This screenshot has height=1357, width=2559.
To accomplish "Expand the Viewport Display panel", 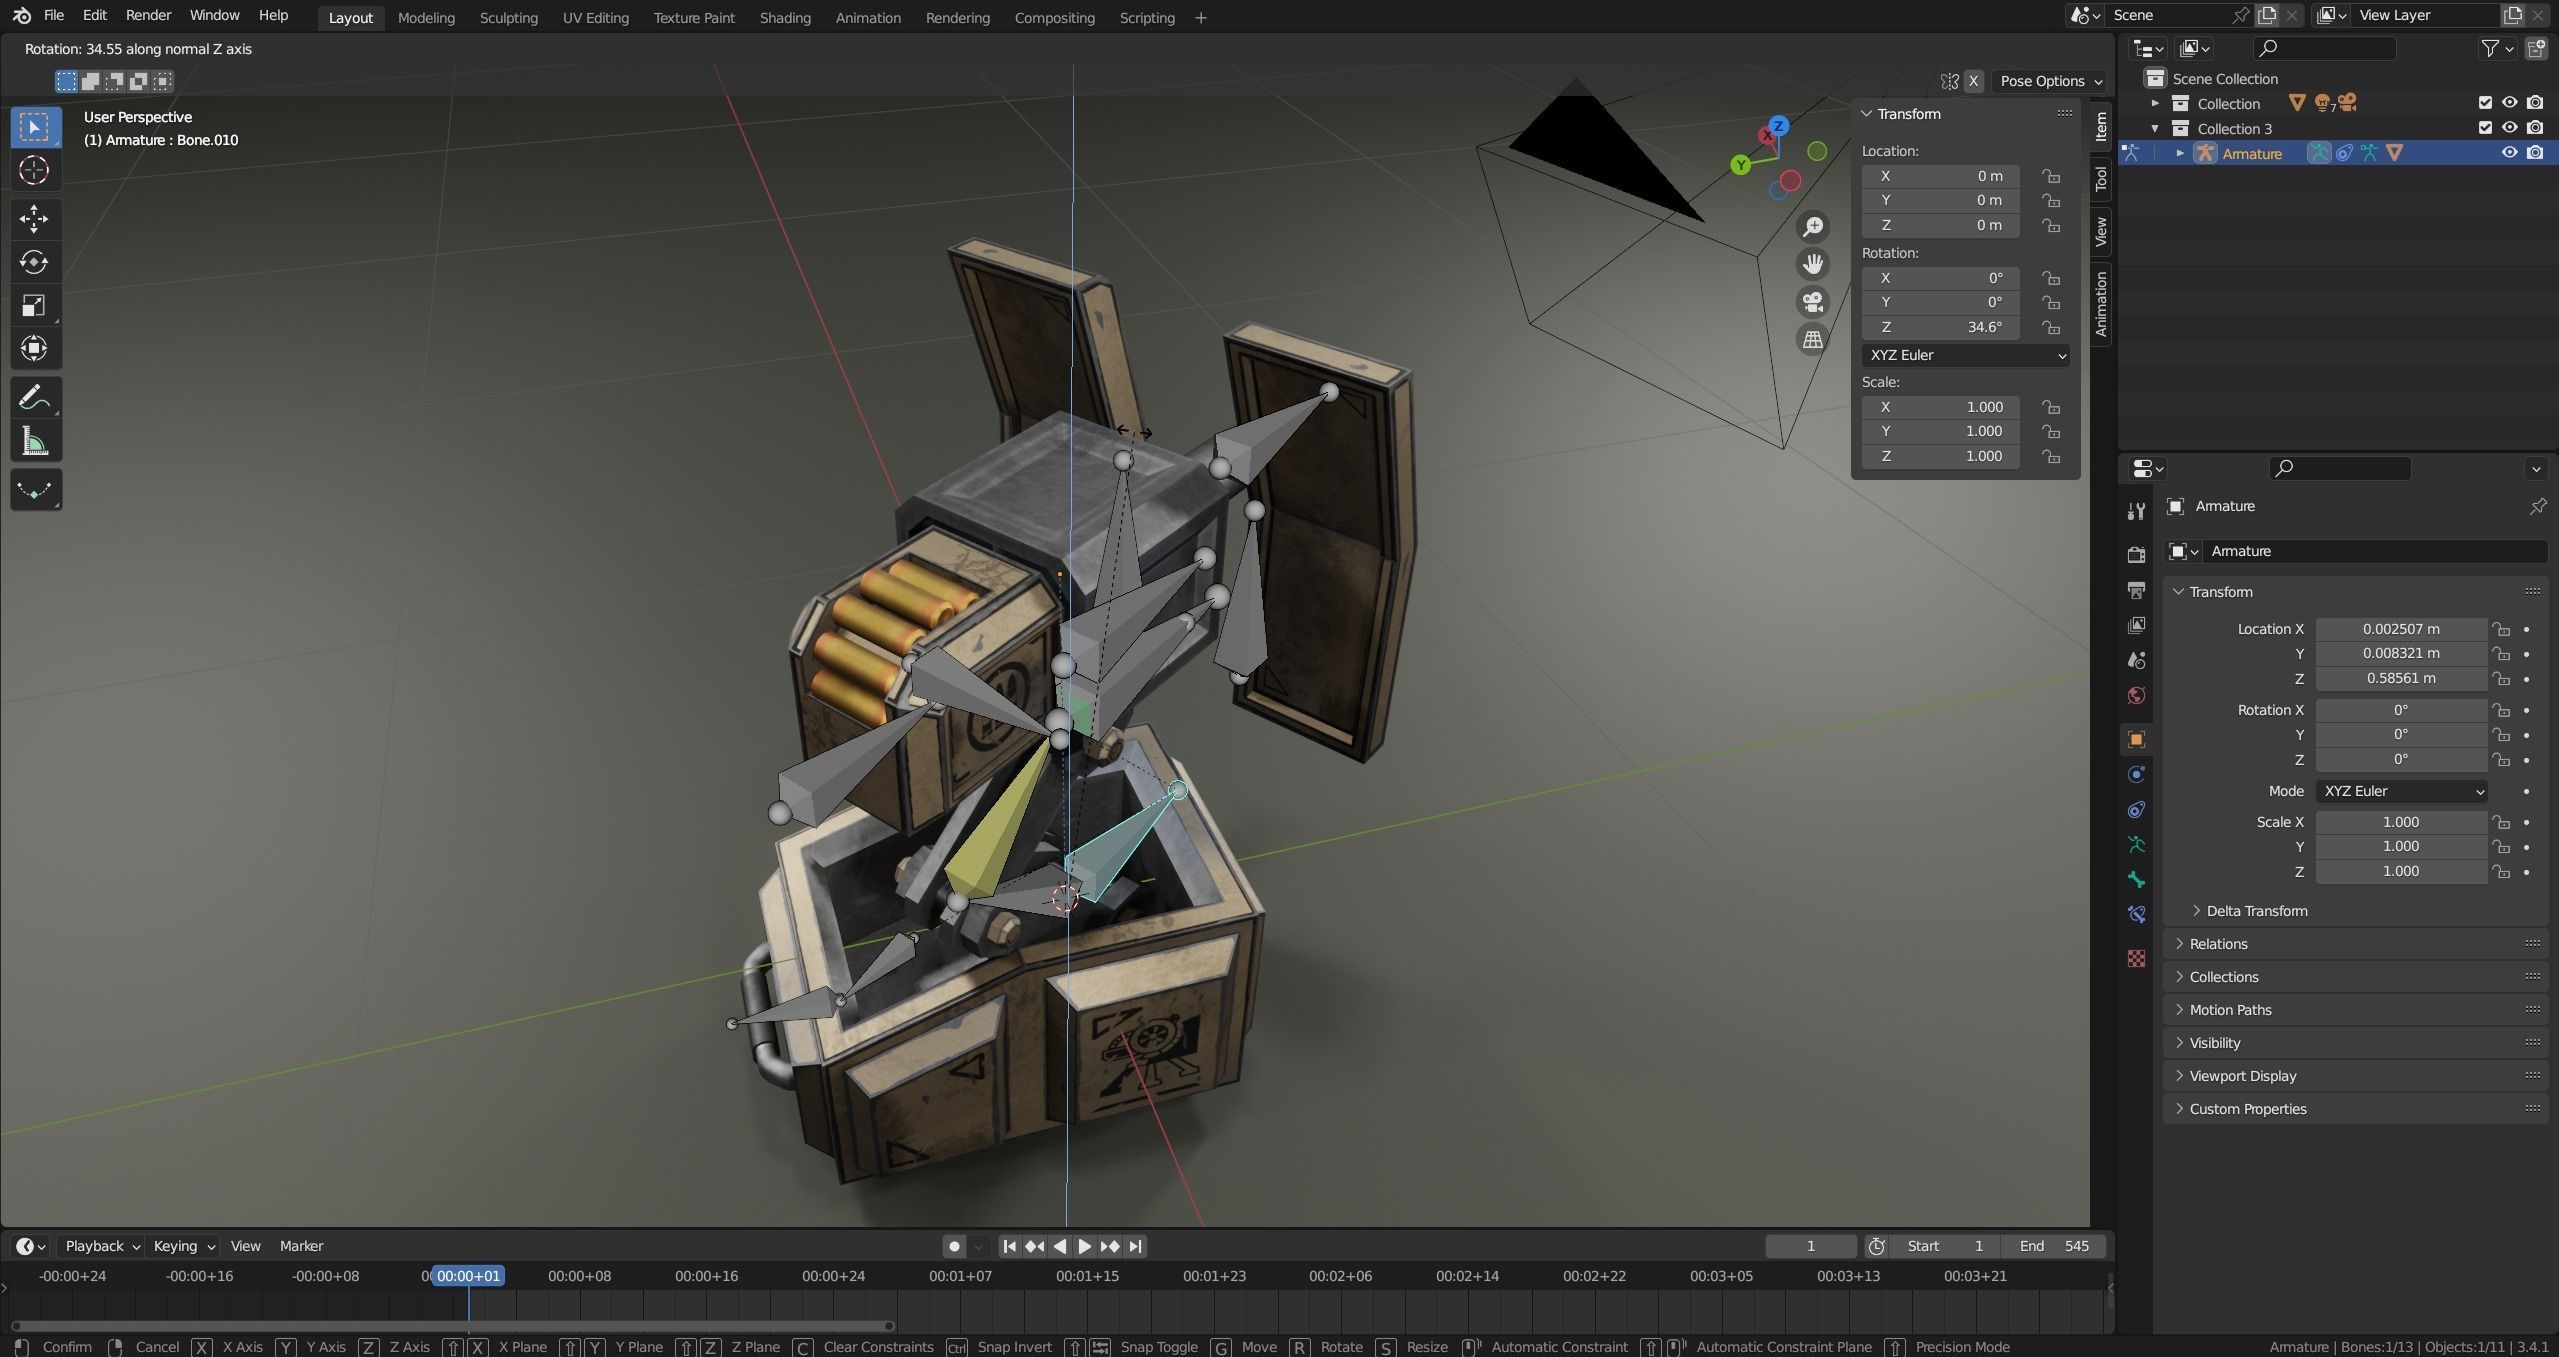I will click(x=2242, y=1076).
